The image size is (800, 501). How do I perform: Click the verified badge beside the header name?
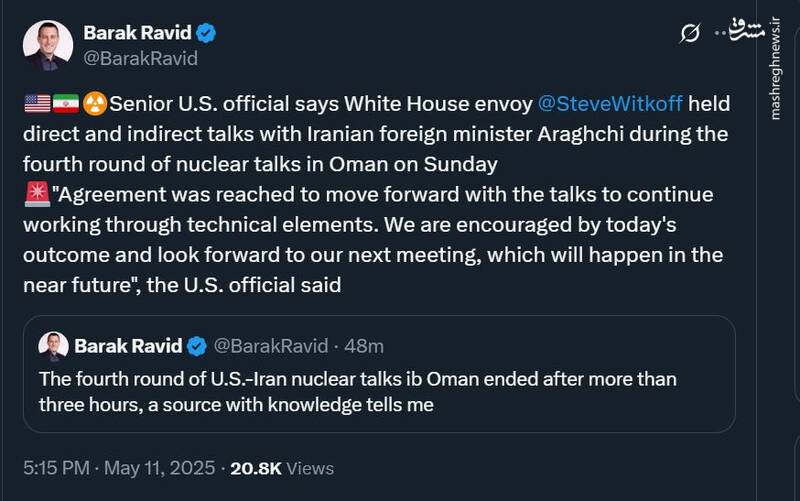point(206,33)
